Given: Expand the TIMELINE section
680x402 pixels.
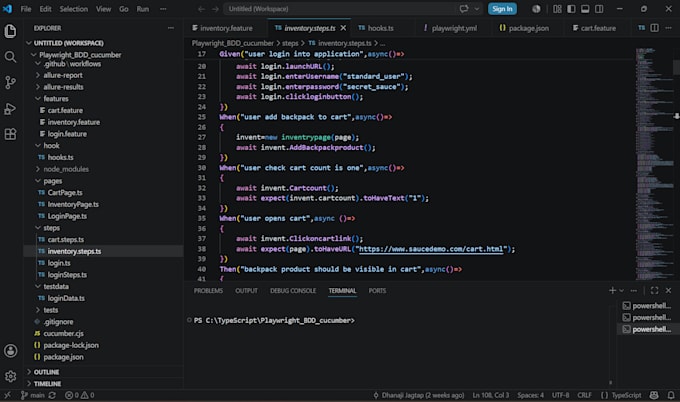Looking at the screenshot, I should pyautogui.click(x=47, y=384).
